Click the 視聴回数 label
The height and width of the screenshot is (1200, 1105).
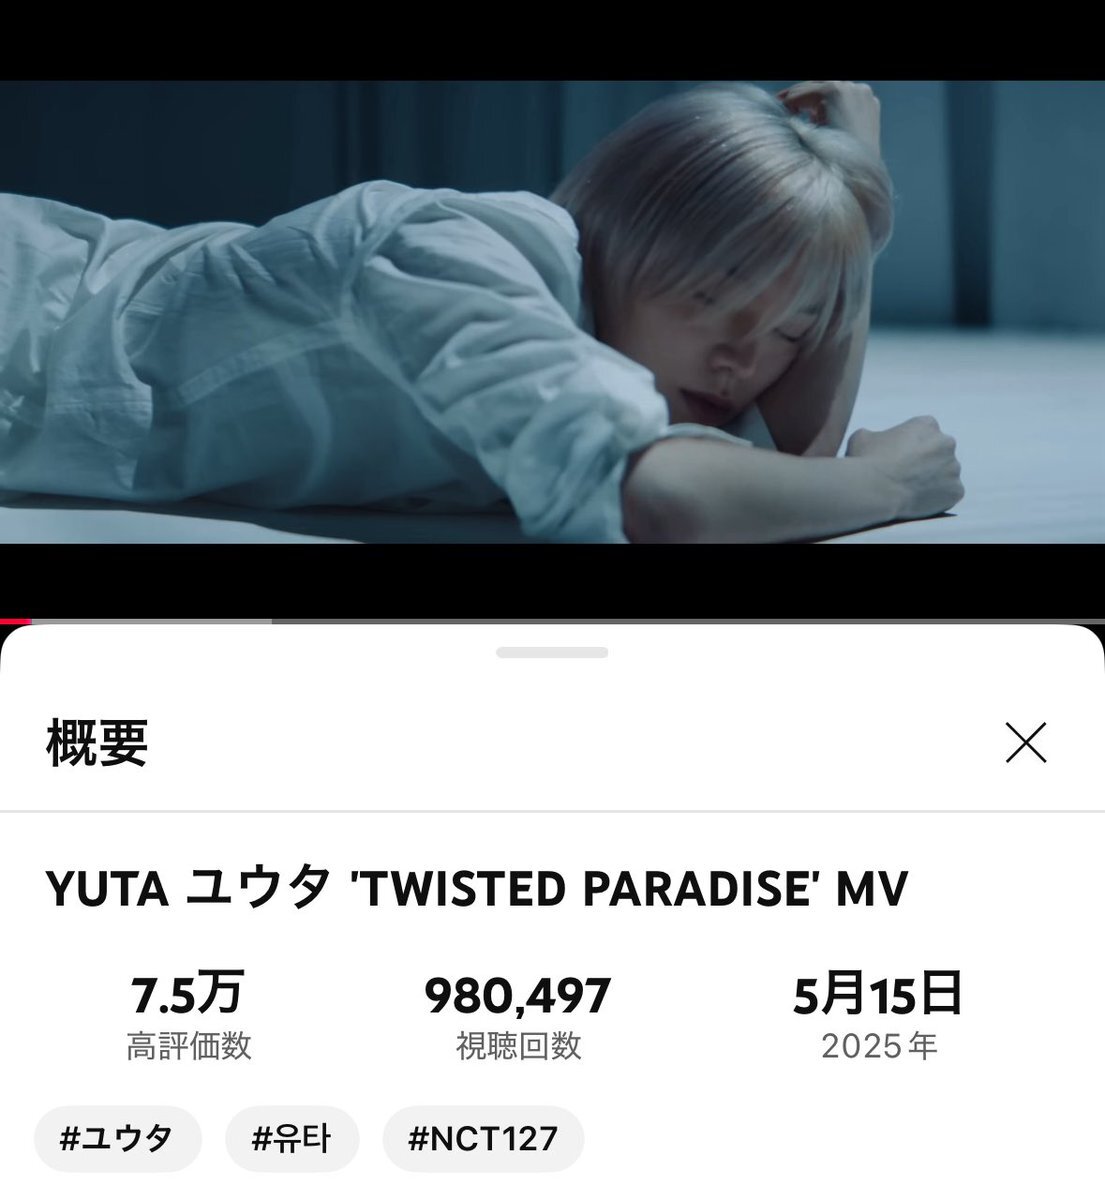point(518,1046)
